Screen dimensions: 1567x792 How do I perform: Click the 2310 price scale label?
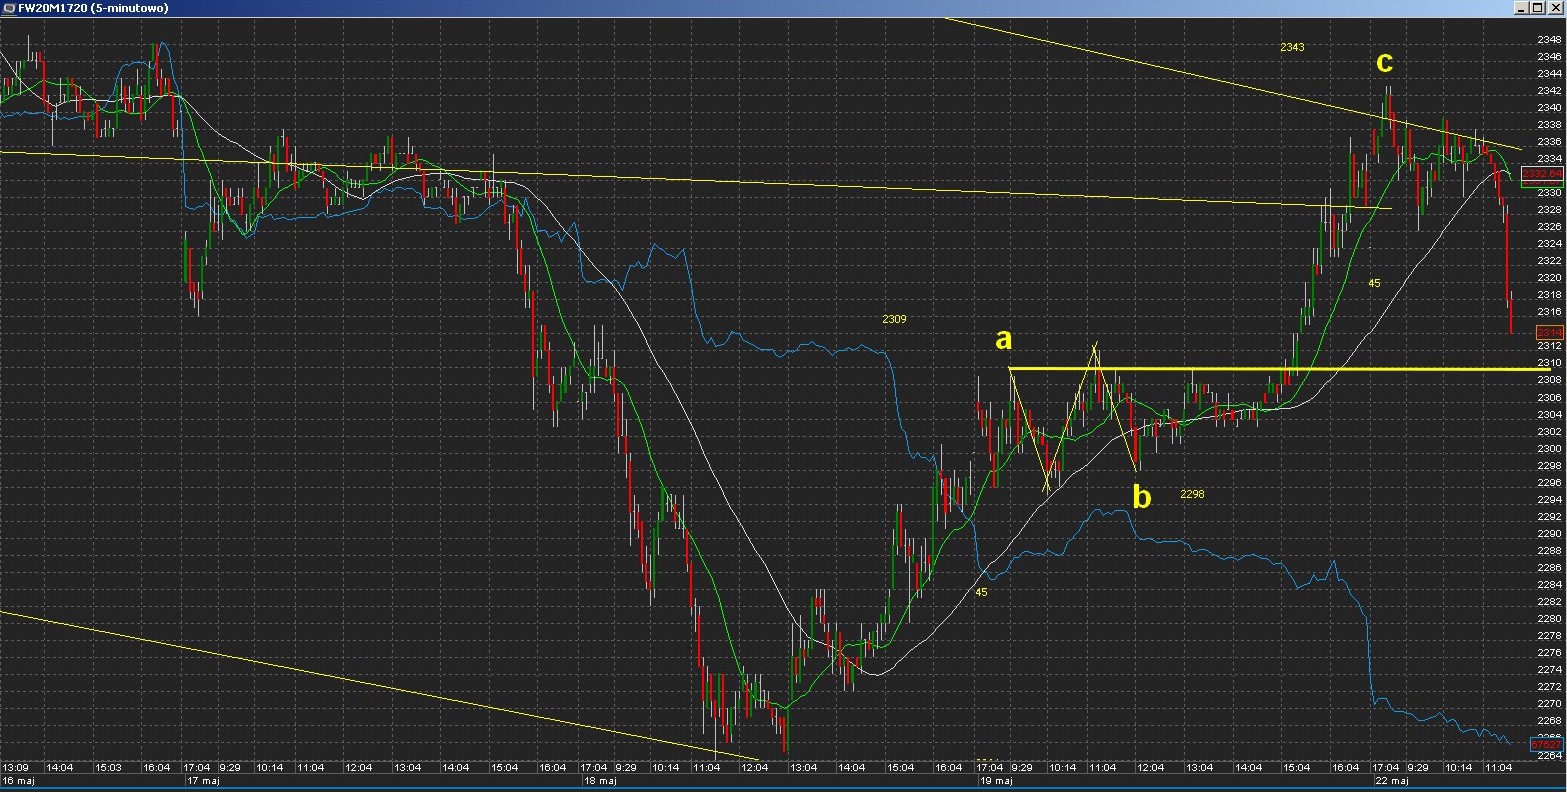coord(1549,362)
